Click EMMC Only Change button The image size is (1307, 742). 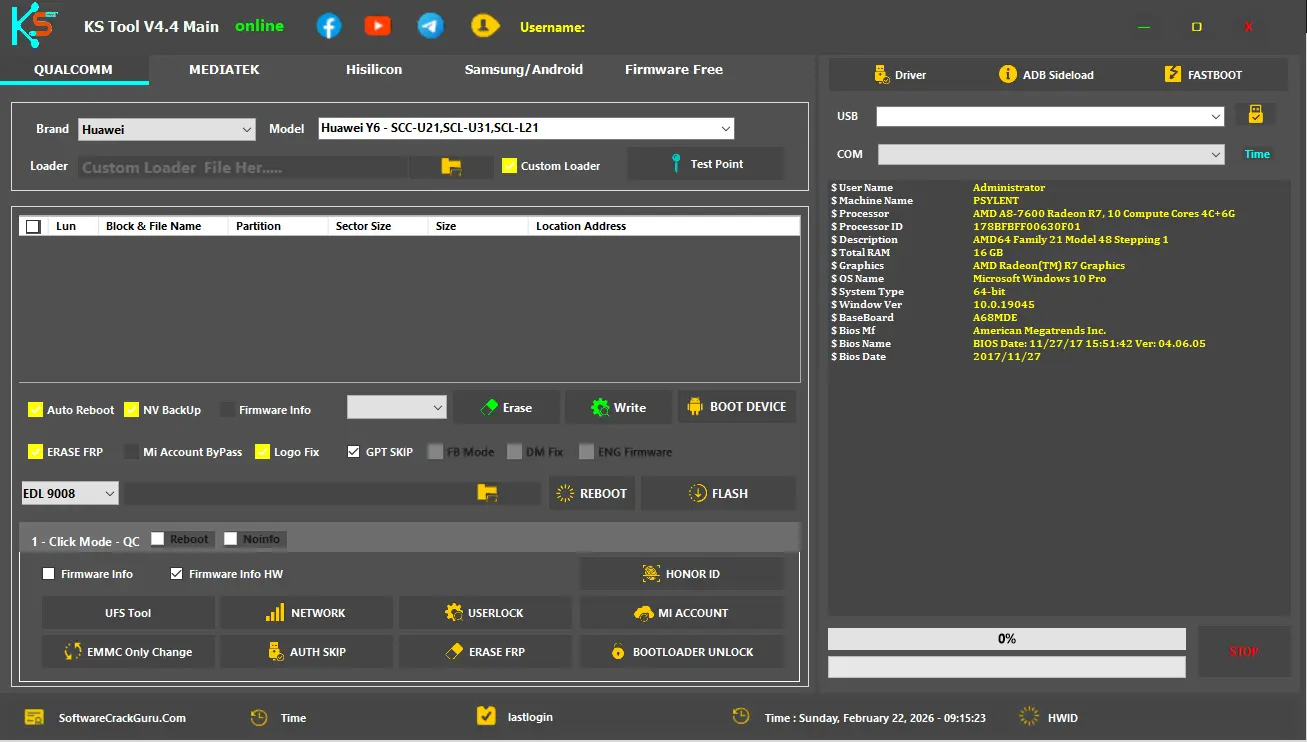tap(128, 652)
